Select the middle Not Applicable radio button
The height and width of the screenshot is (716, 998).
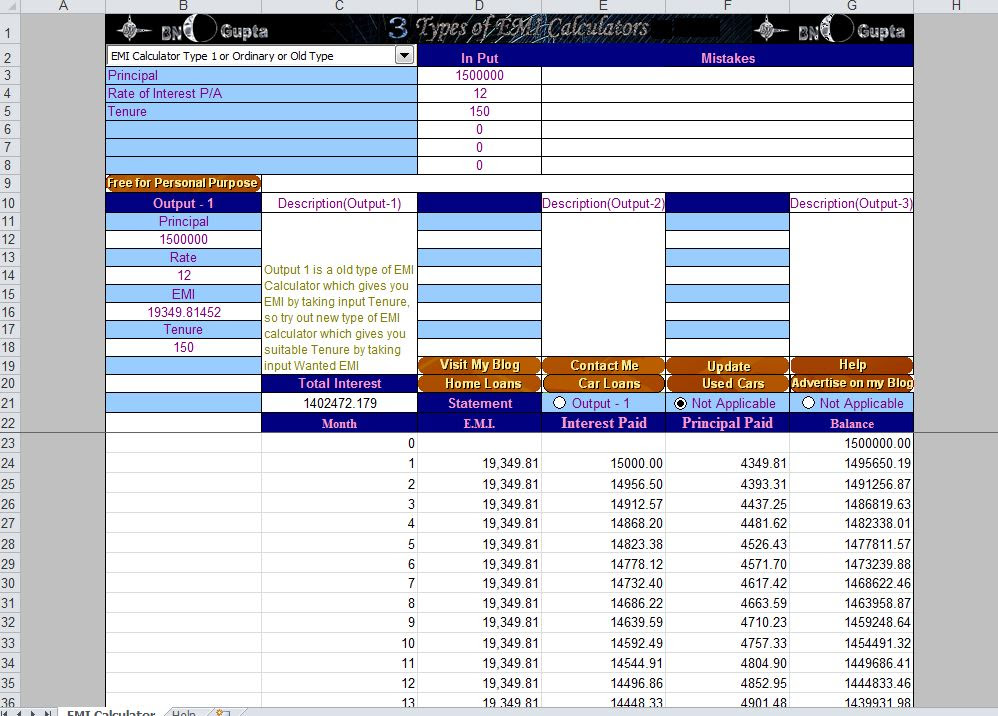pyautogui.click(x=680, y=404)
